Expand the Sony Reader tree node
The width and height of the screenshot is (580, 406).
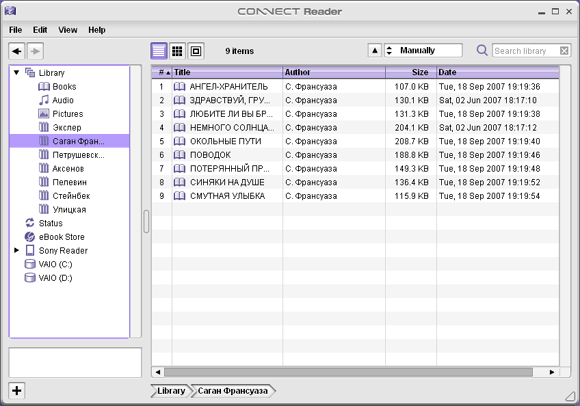click(16, 250)
